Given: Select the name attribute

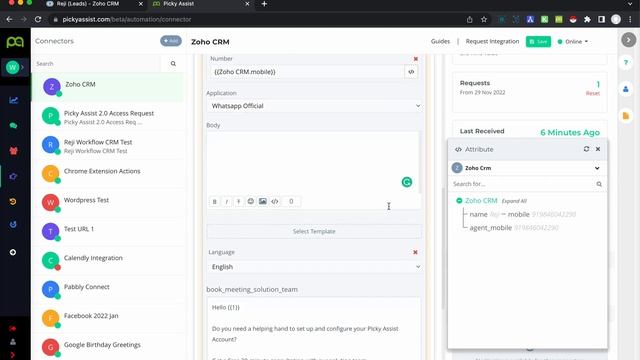Looking at the screenshot, I should pyautogui.click(x=478, y=214).
